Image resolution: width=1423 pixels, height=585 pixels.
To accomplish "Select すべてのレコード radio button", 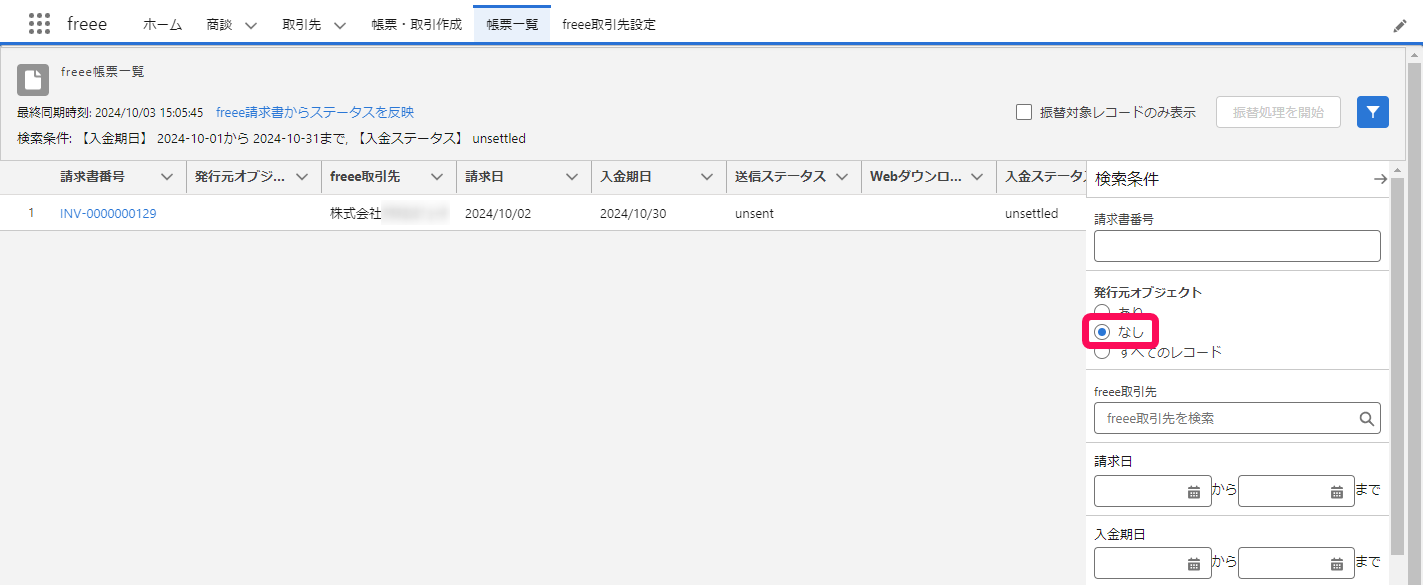I will tap(1102, 352).
